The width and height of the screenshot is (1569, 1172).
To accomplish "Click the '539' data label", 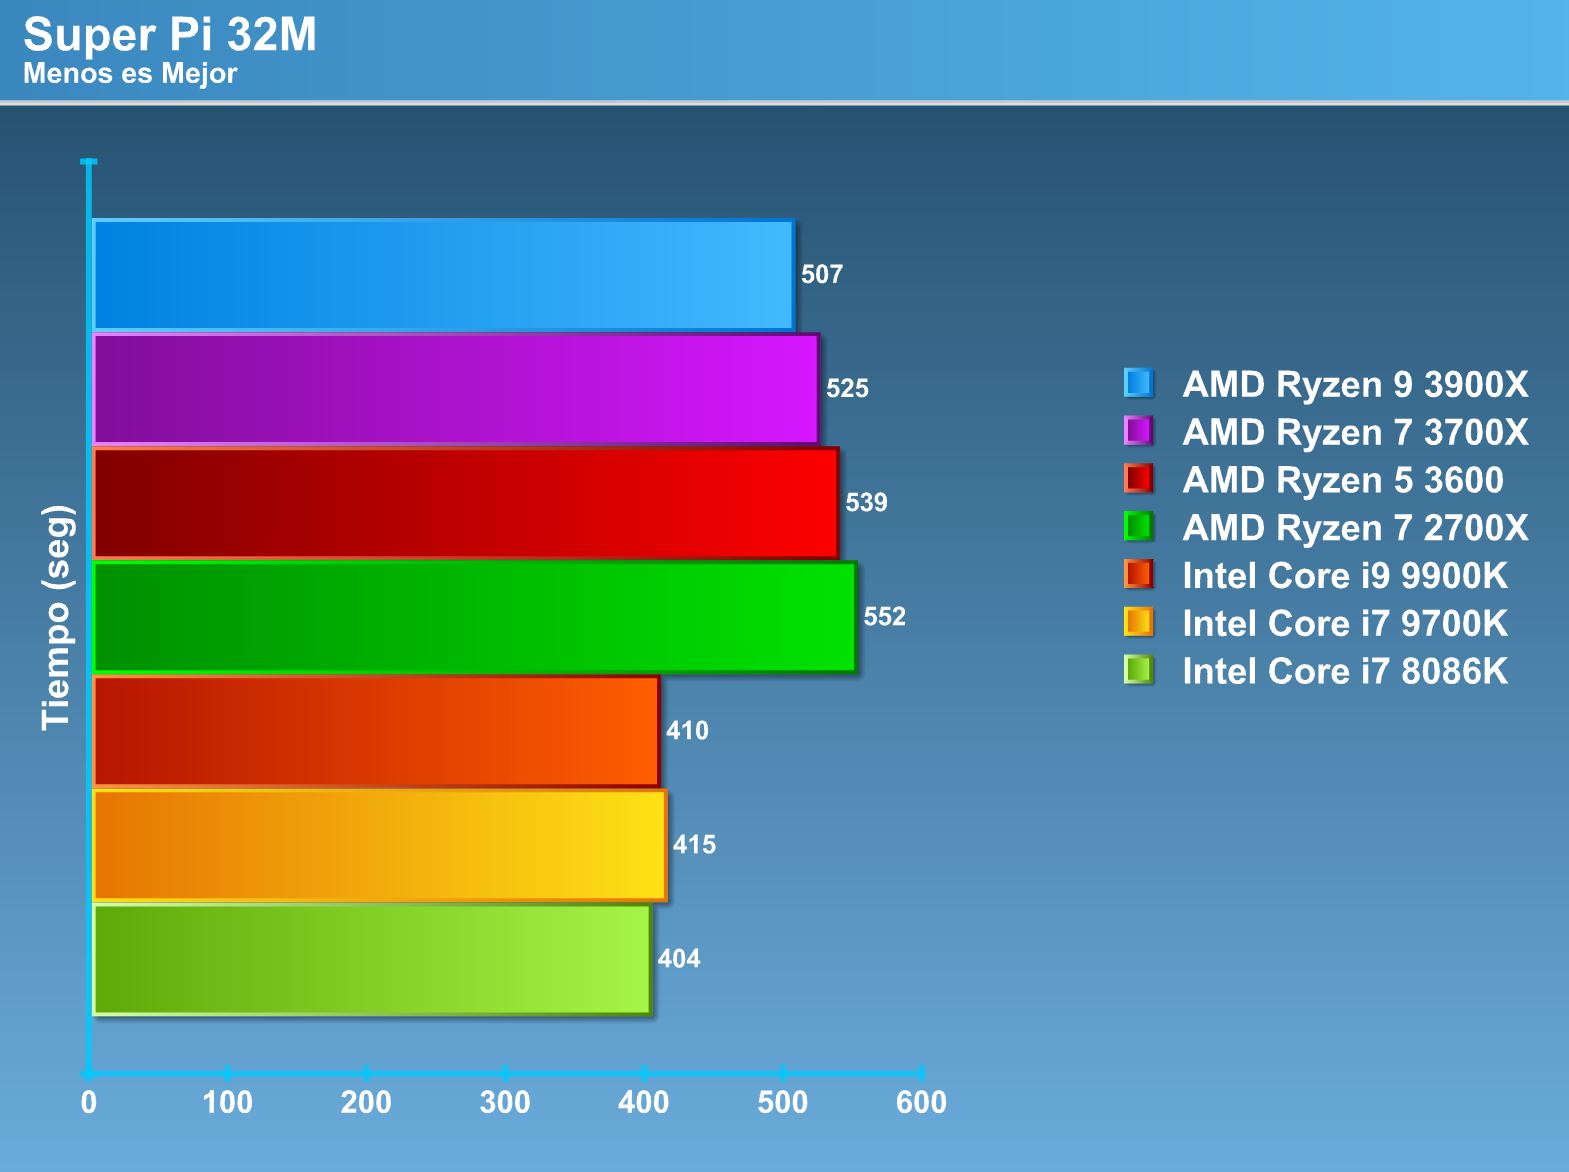I will coord(866,502).
